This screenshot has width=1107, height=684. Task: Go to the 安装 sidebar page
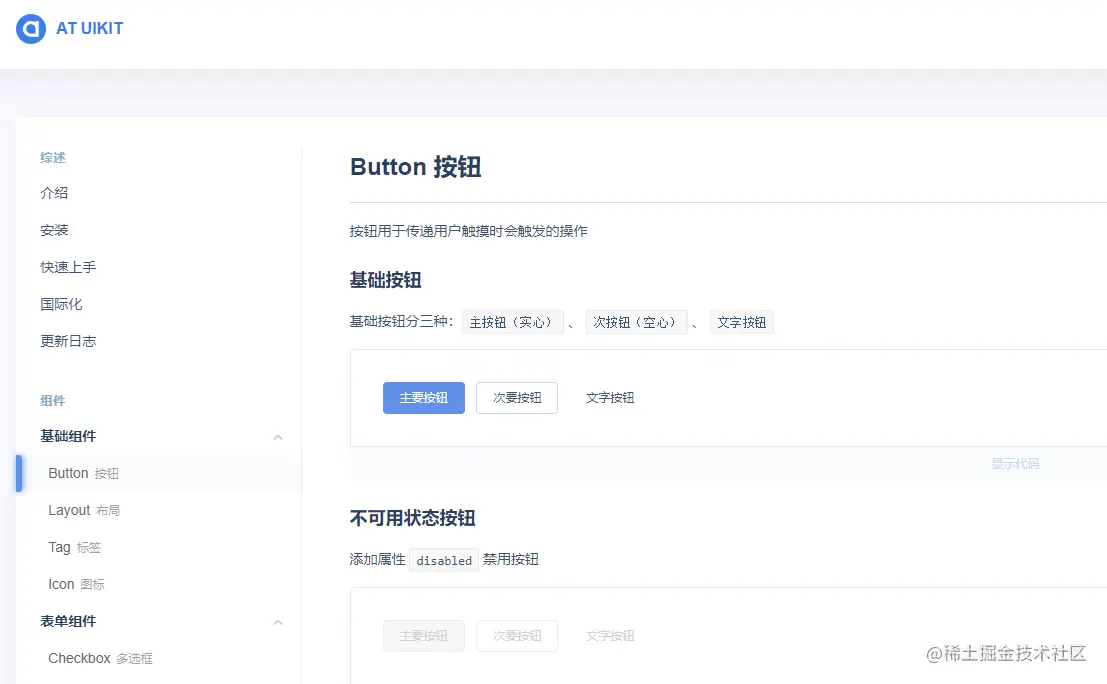pyautogui.click(x=54, y=230)
